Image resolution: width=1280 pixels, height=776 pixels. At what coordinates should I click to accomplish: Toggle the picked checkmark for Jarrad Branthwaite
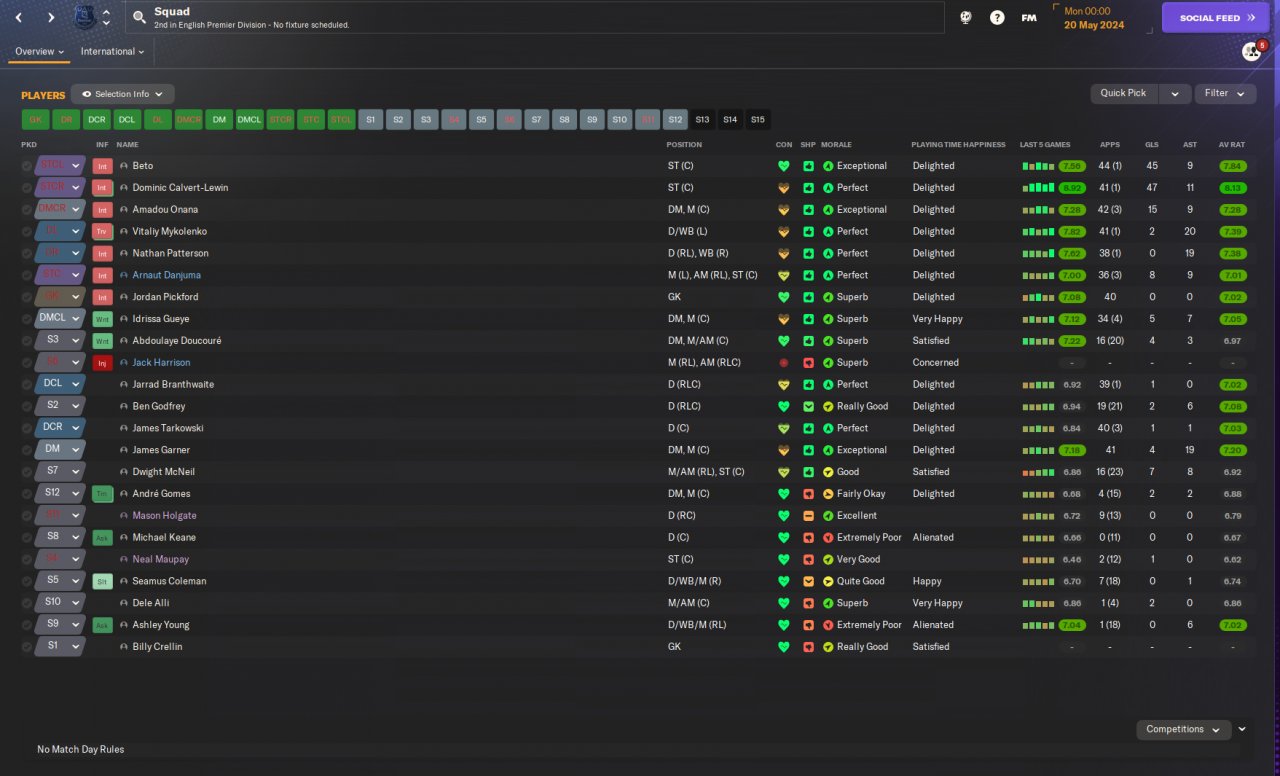(x=27, y=385)
